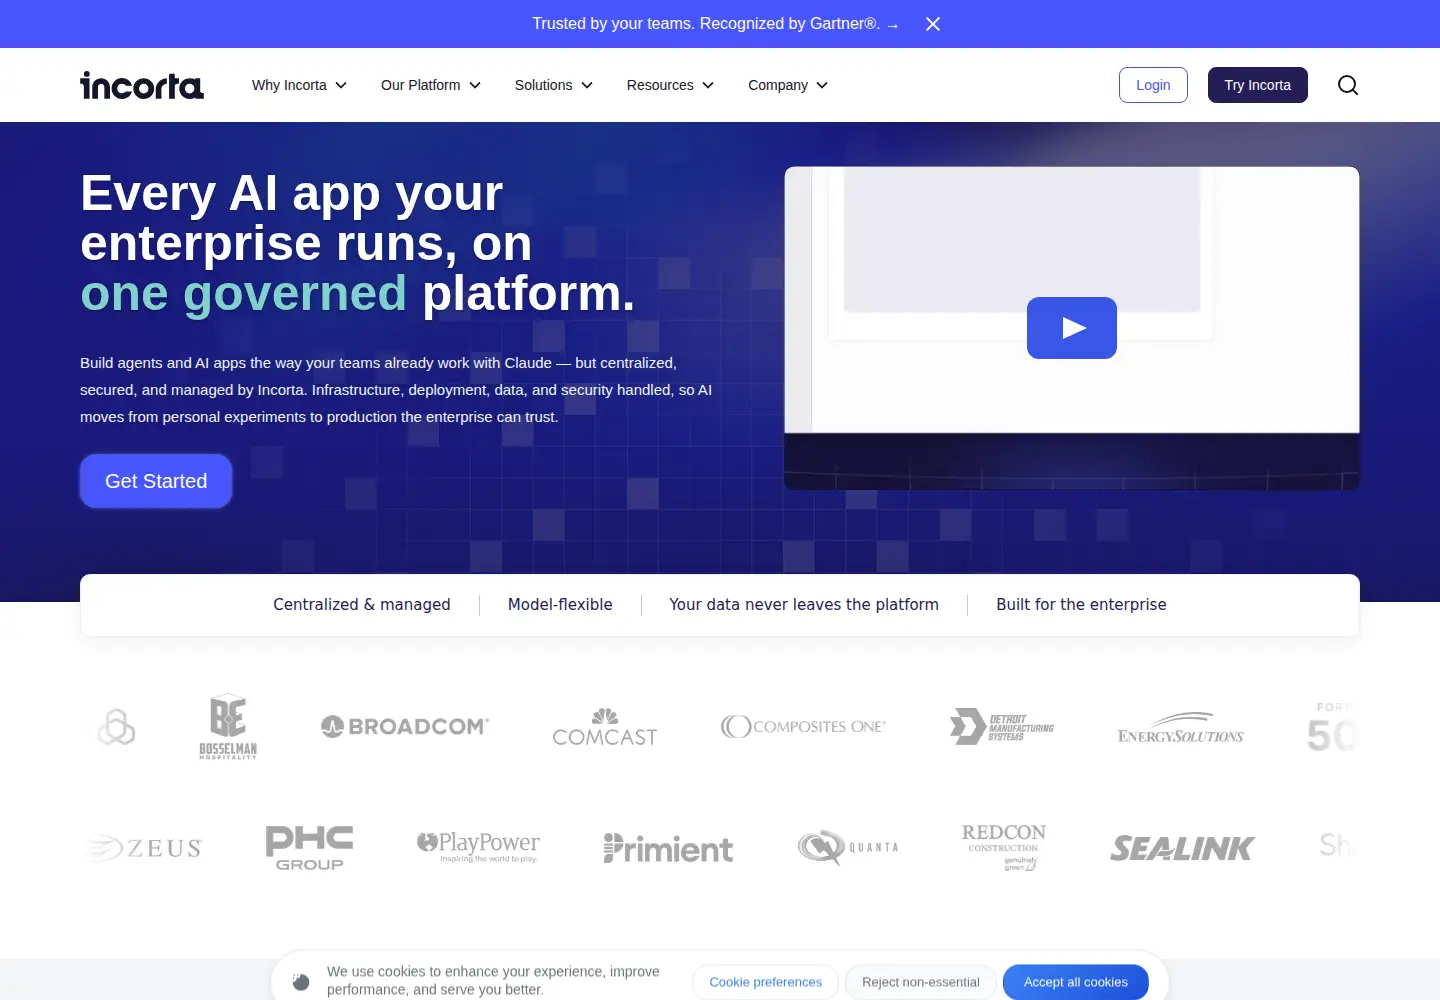This screenshot has width=1440, height=1000.
Task: Expand the Company menu
Action: pos(788,85)
